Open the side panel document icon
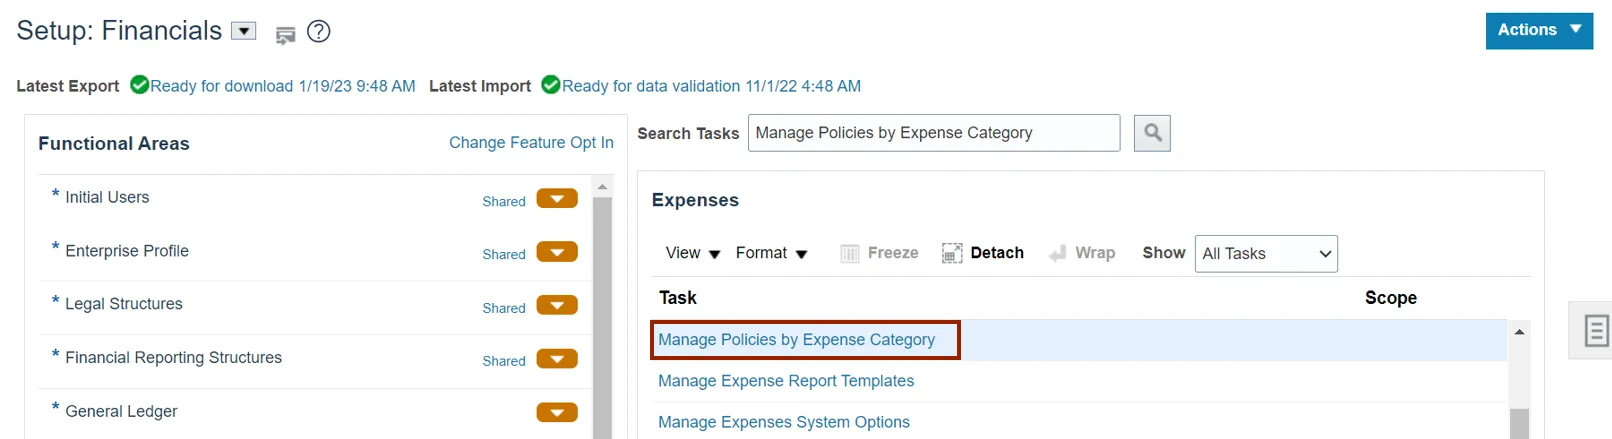Screen dimensions: 1612x439 coord(1596,330)
